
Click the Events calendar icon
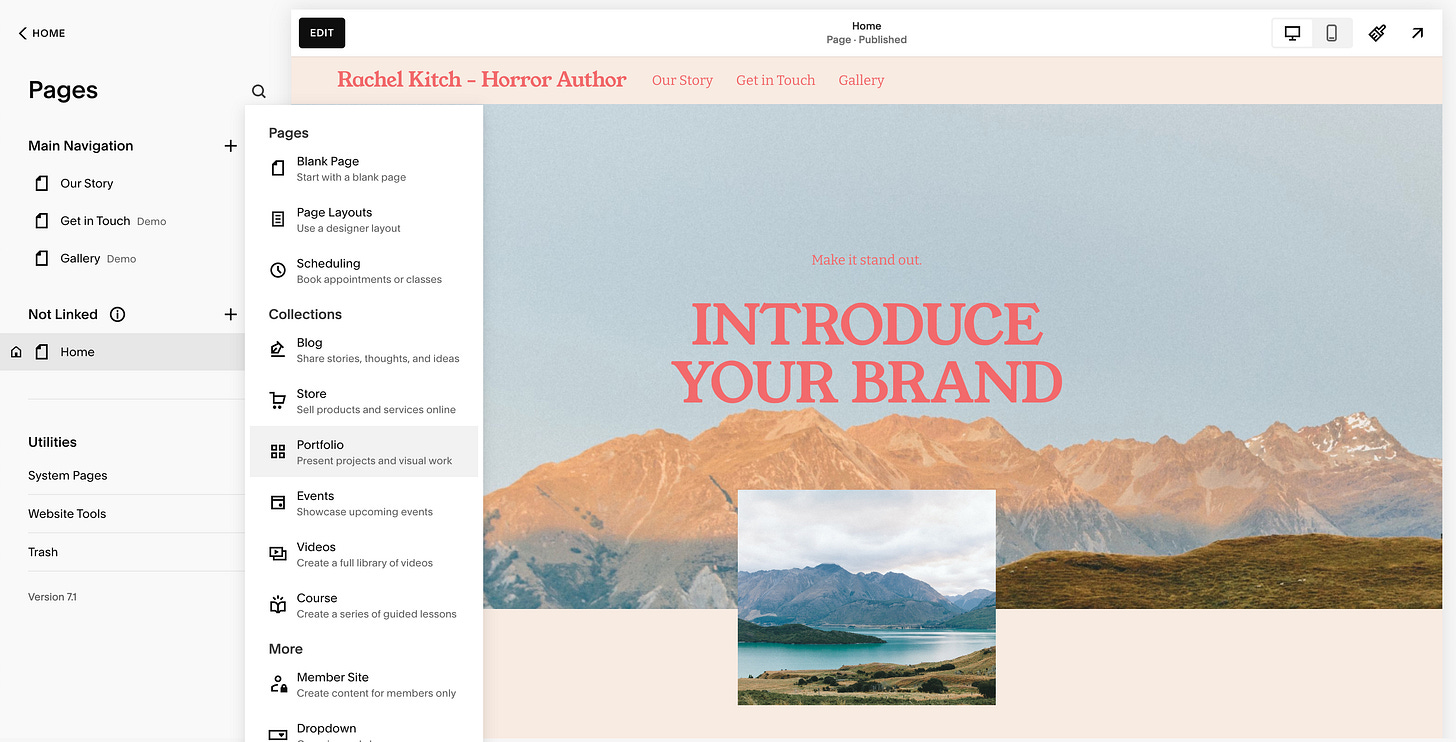click(x=278, y=503)
